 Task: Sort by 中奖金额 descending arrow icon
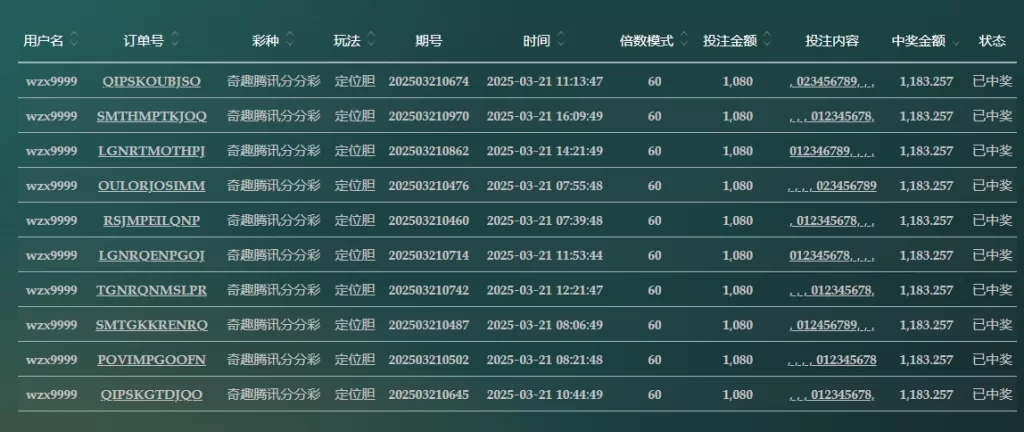pyautogui.click(x=956, y=43)
